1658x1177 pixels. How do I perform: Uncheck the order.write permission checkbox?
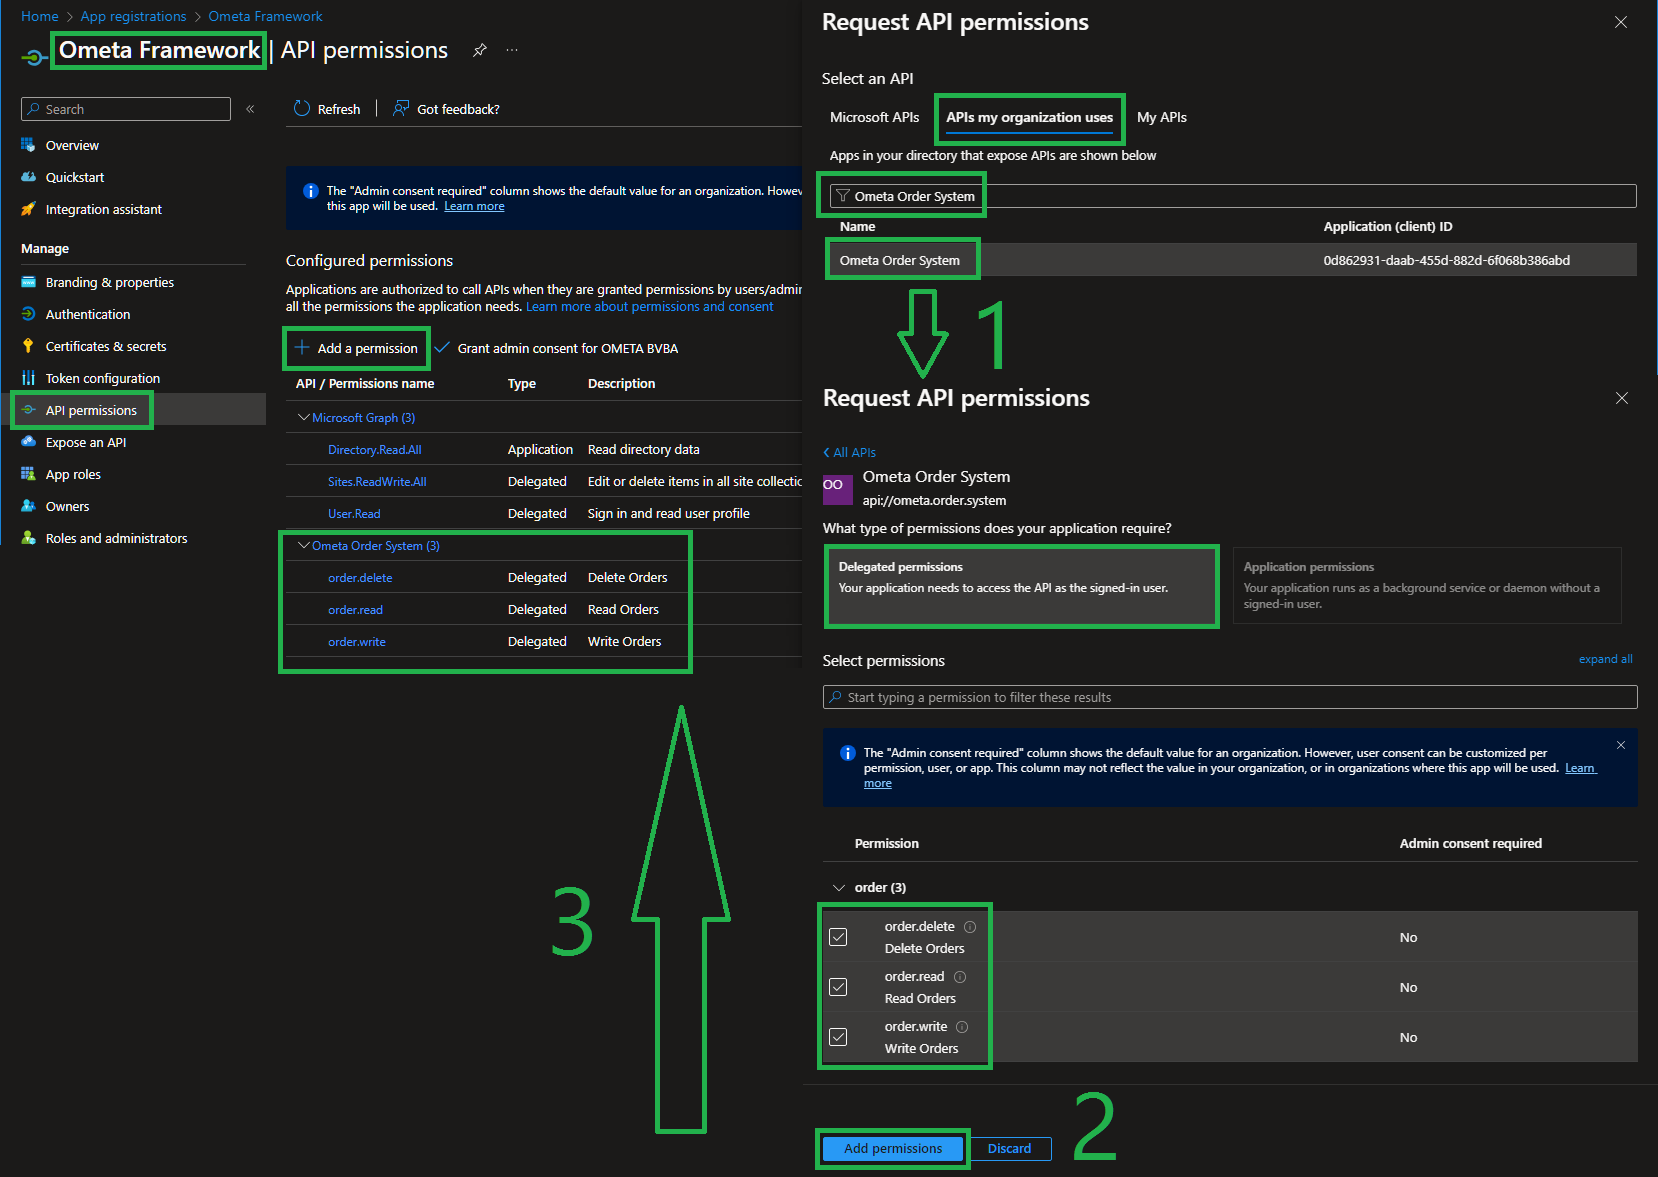[838, 1037]
